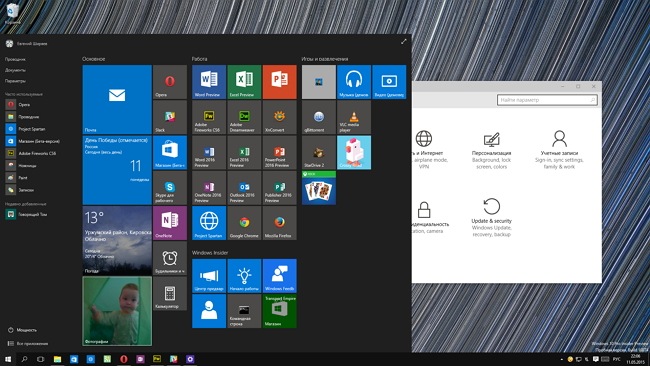Viewport: 650px width, 366px height.
Task: Open the weather tile showing 13°
Action: pos(117,240)
